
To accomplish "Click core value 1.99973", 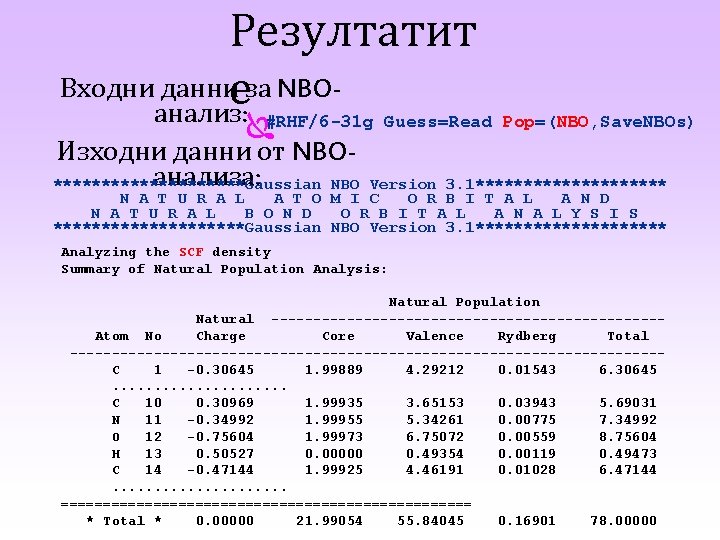I will click(x=334, y=437).
